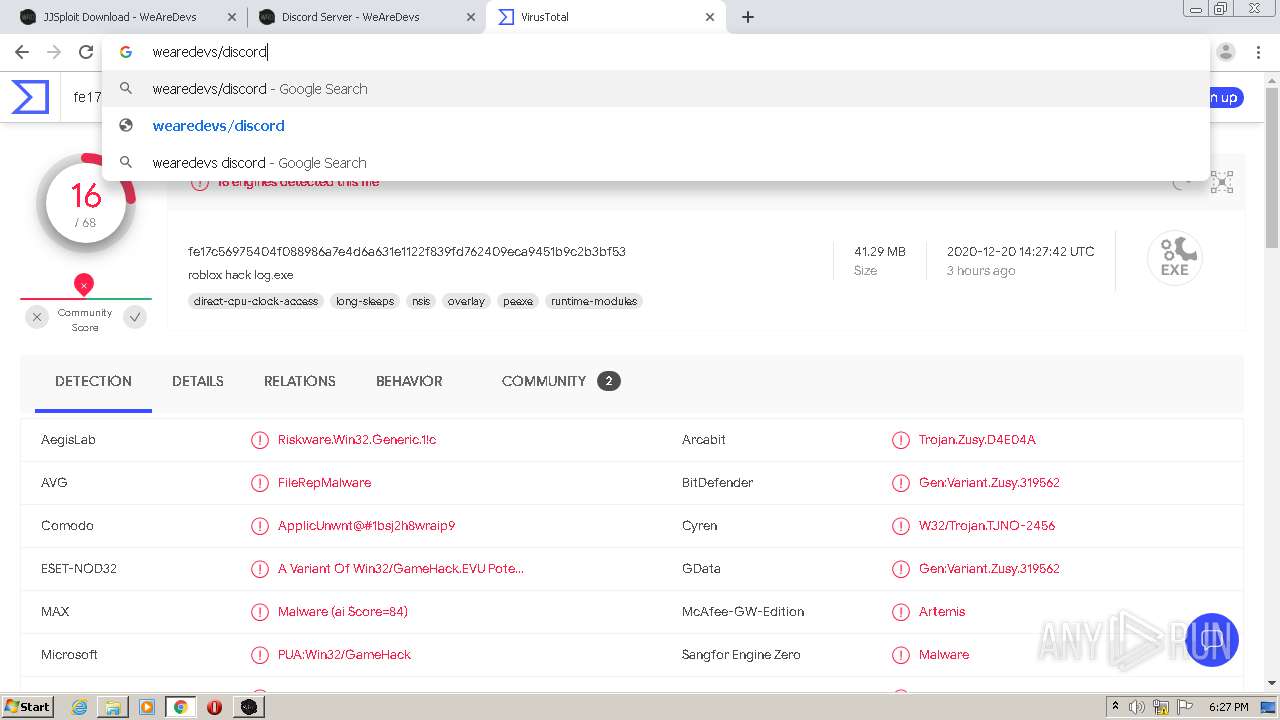
Task: Click 'W32/Trojan.TJNO-2456' detection result
Action: 987,526
